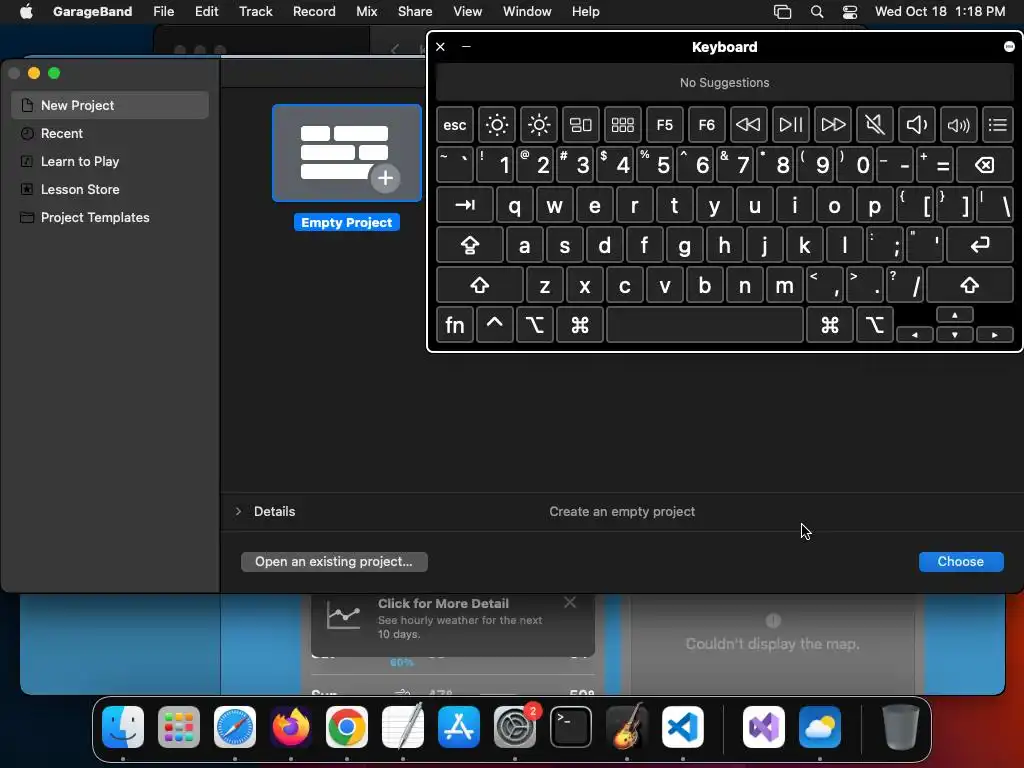Tap esc key on onscreen keyboard
1024x768 pixels.
pos(455,125)
